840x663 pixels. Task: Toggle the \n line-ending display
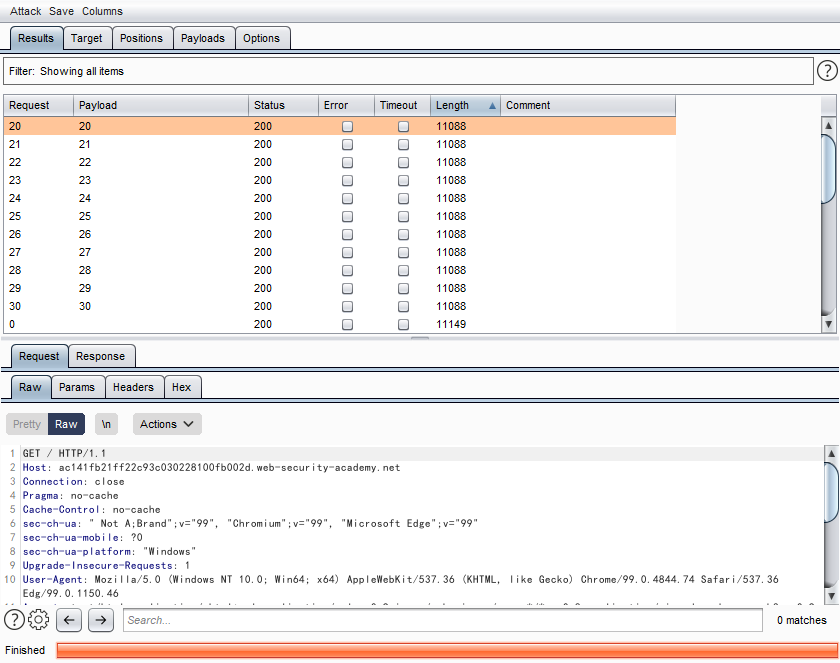(x=106, y=424)
